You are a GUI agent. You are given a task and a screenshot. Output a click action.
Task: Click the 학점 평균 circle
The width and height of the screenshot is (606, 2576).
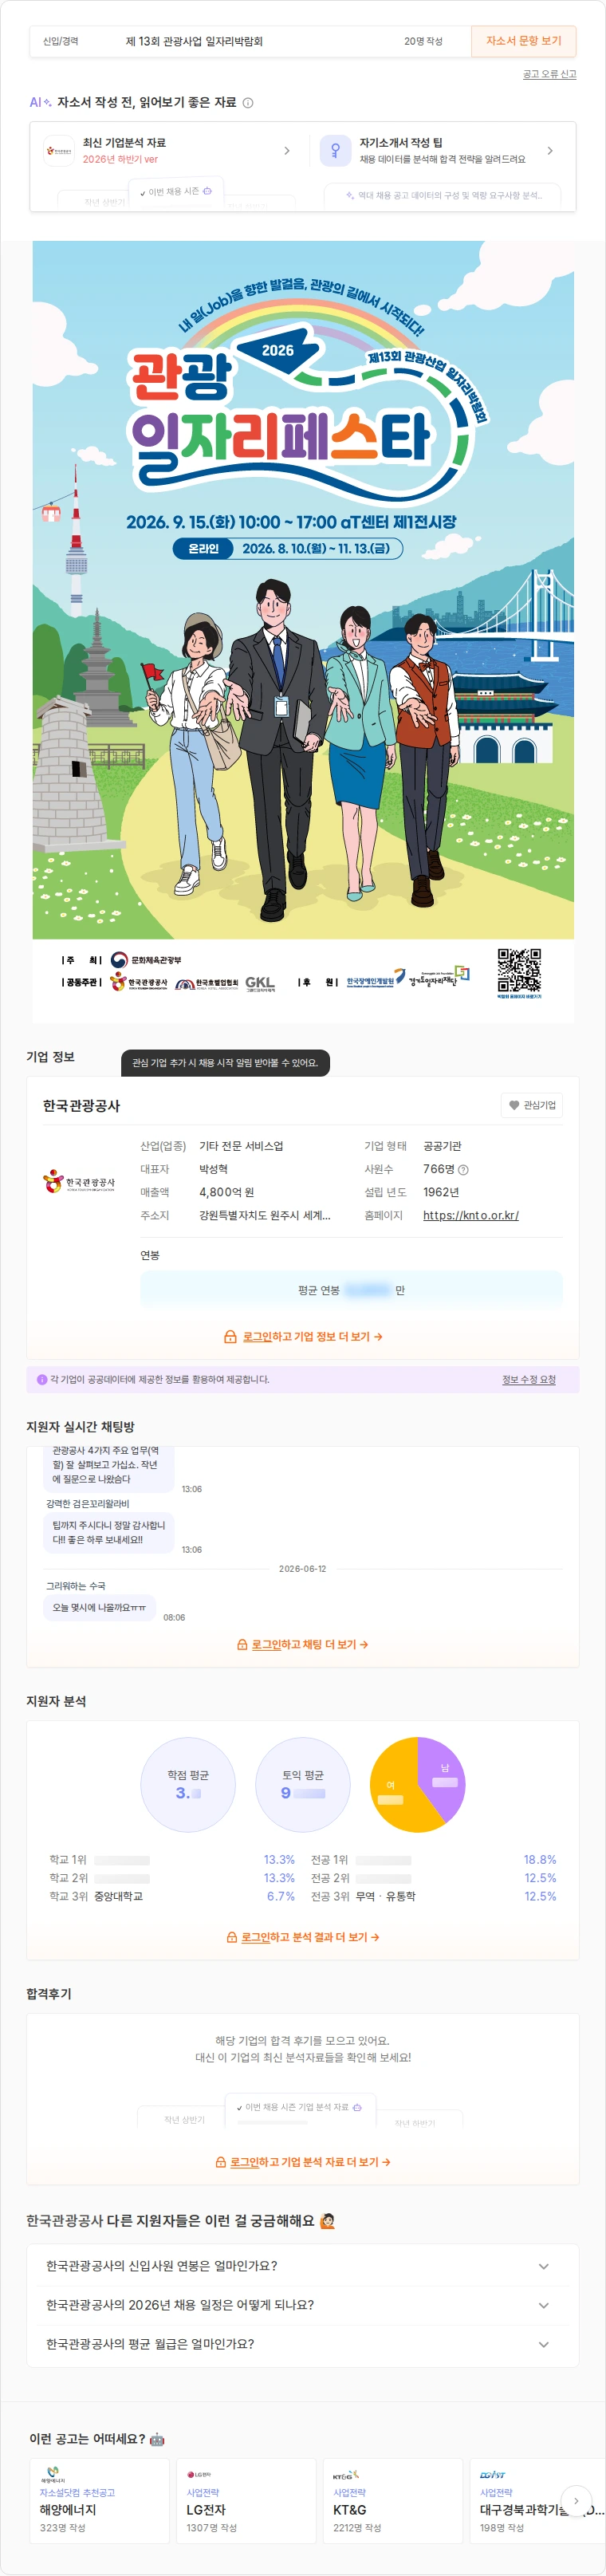pos(188,1784)
